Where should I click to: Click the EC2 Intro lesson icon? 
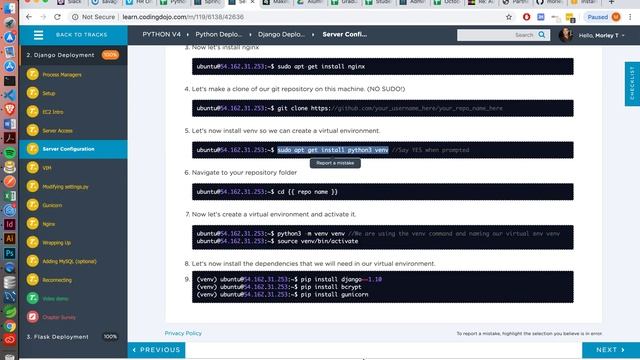tap(33, 111)
